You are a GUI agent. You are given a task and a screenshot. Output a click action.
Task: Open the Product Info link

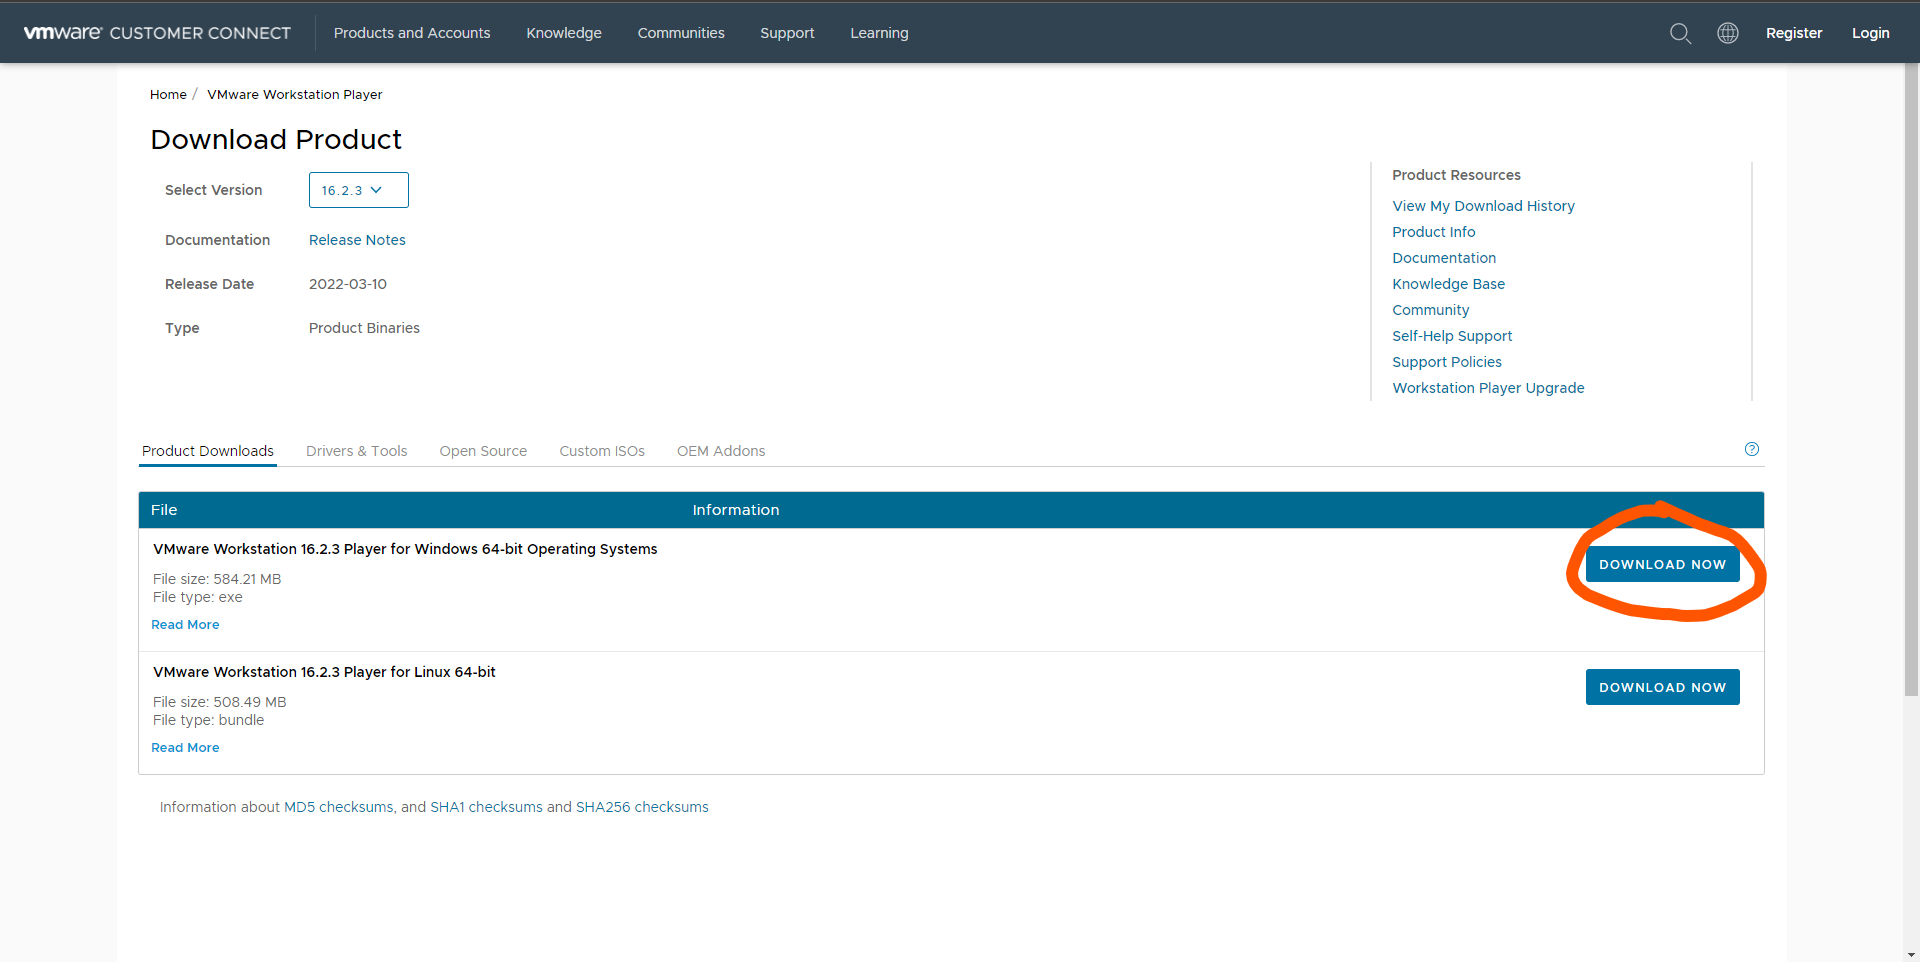1433,232
